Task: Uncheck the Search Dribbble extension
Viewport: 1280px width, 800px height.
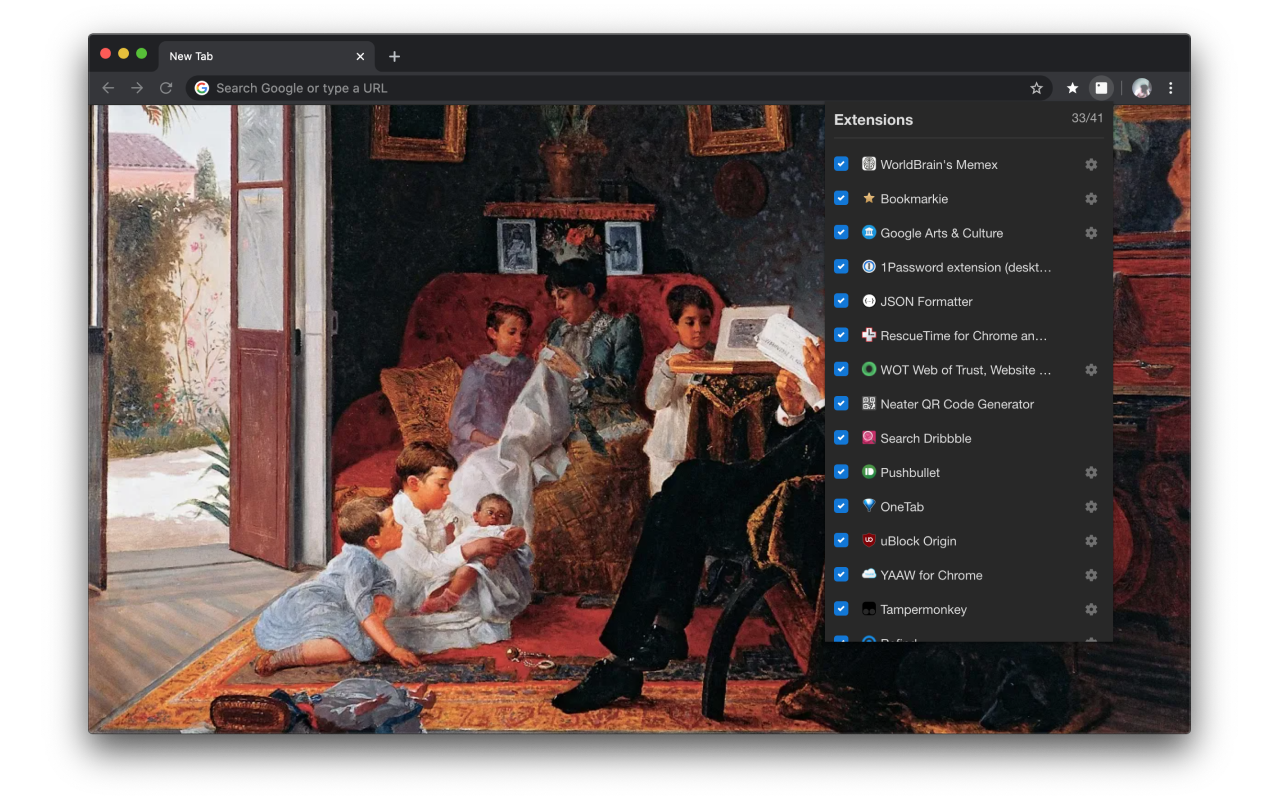Action: pos(841,438)
